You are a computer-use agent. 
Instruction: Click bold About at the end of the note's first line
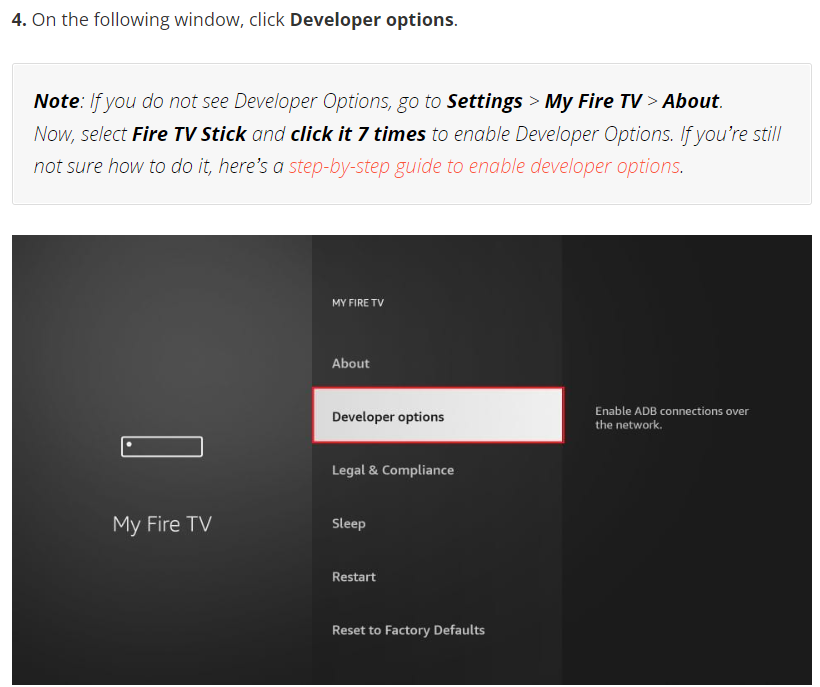point(690,101)
